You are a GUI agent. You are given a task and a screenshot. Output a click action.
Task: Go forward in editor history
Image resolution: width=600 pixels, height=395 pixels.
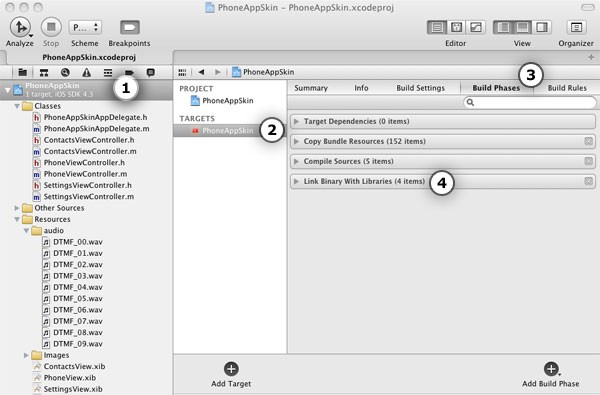[218, 72]
